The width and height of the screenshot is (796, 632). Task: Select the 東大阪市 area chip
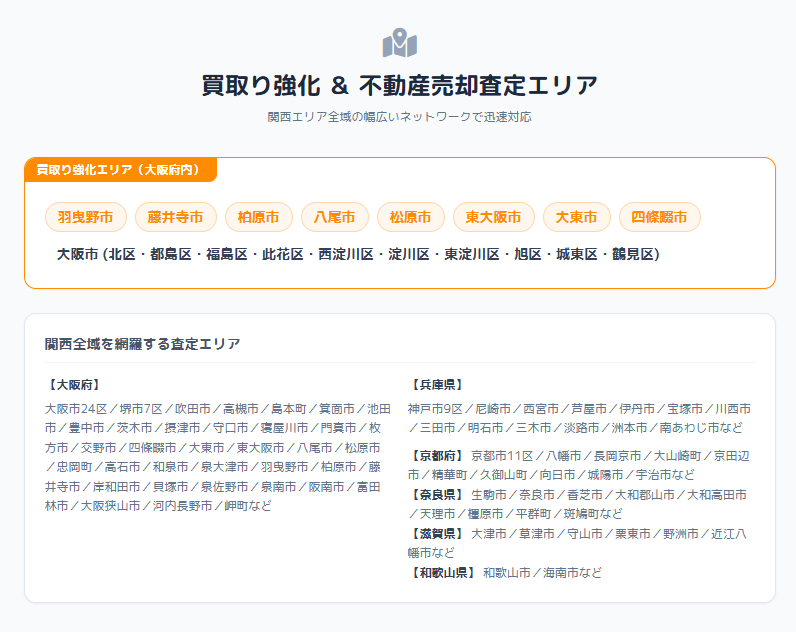493,217
